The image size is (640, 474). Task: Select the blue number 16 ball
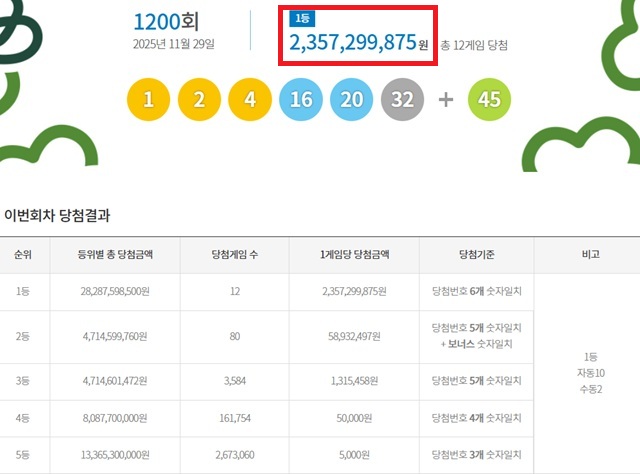(x=301, y=100)
